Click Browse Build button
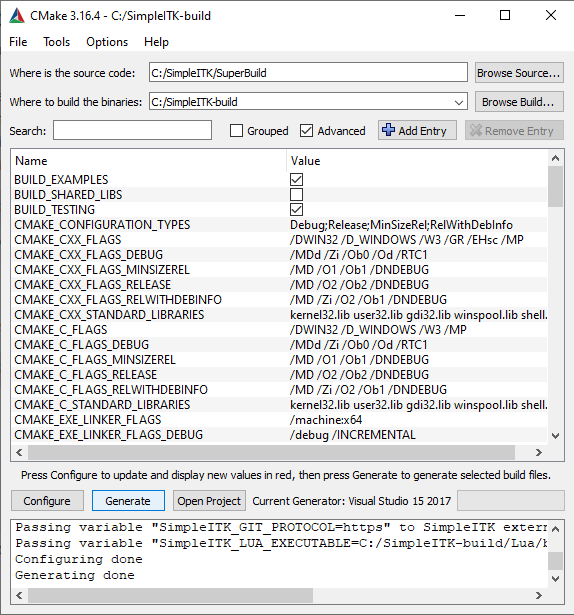The image size is (574, 615). click(519, 102)
